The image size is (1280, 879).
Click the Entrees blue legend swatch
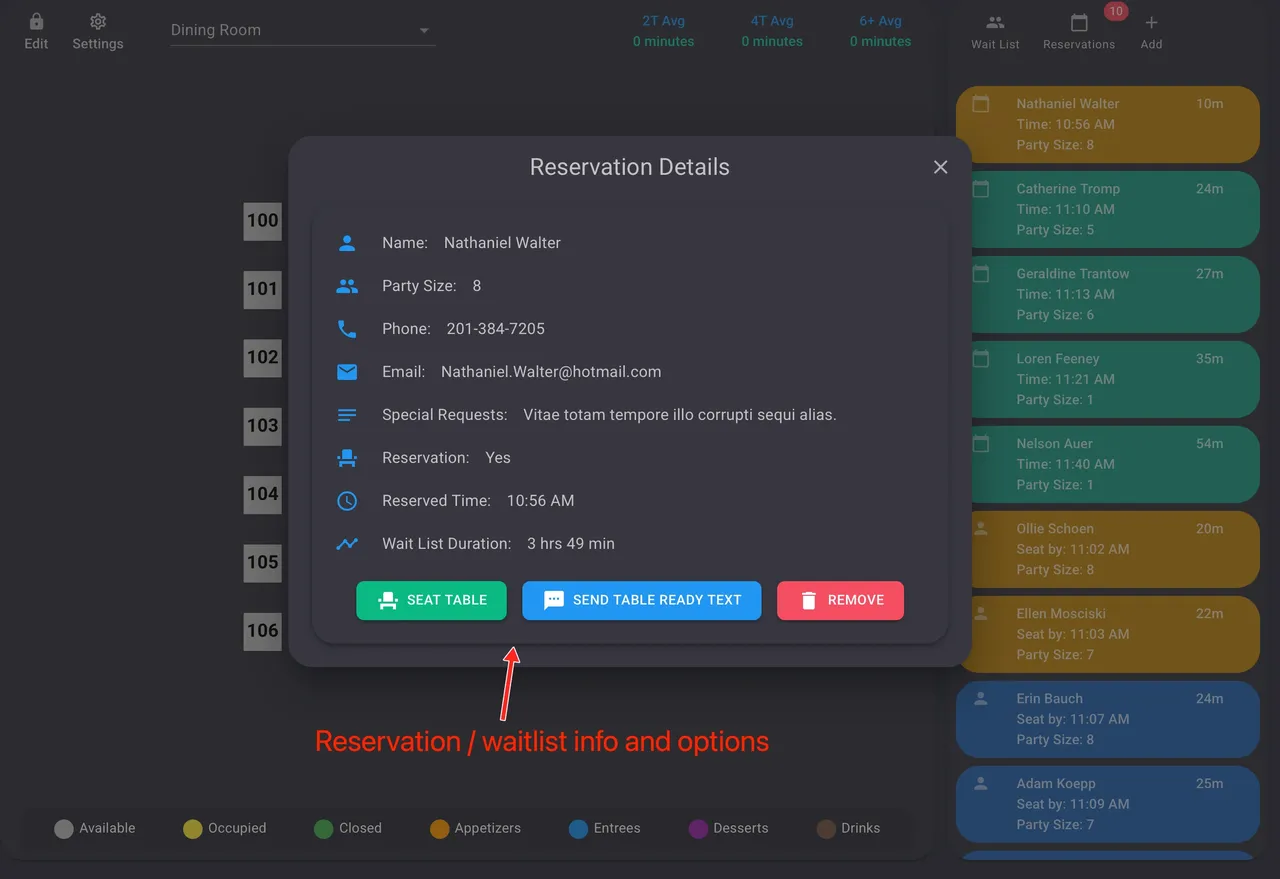578,829
